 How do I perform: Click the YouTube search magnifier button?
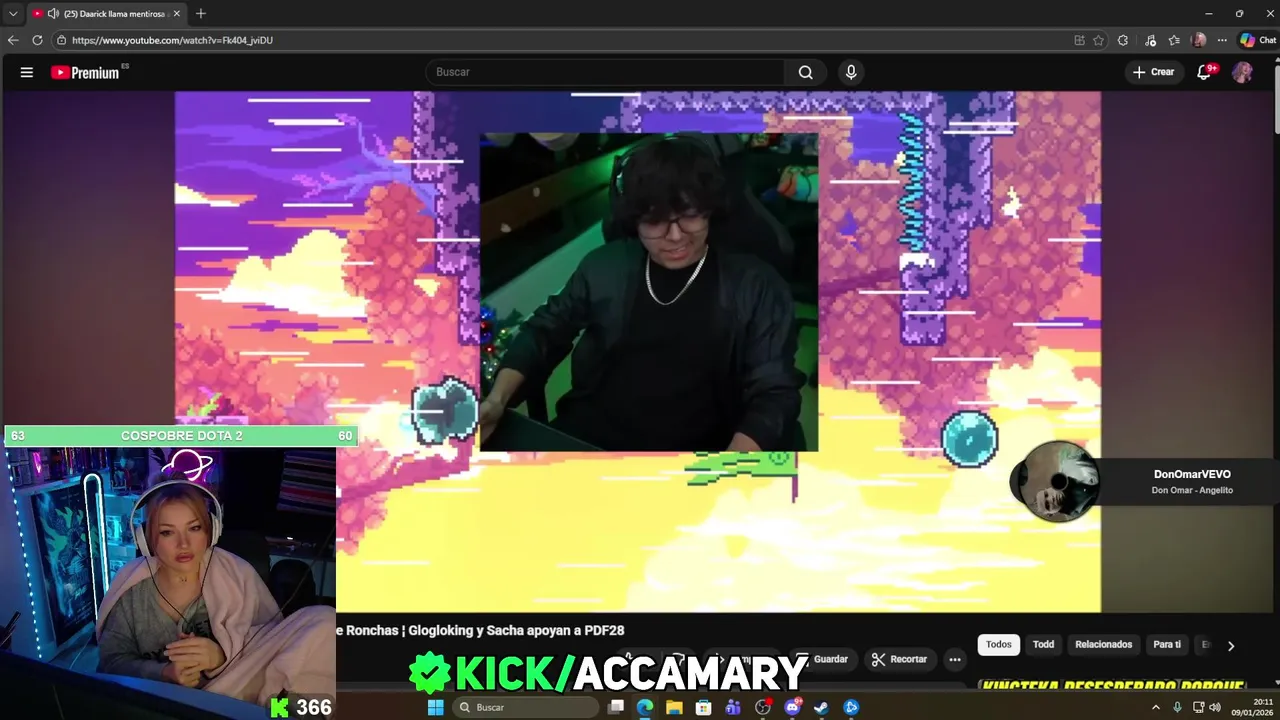(x=805, y=72)
